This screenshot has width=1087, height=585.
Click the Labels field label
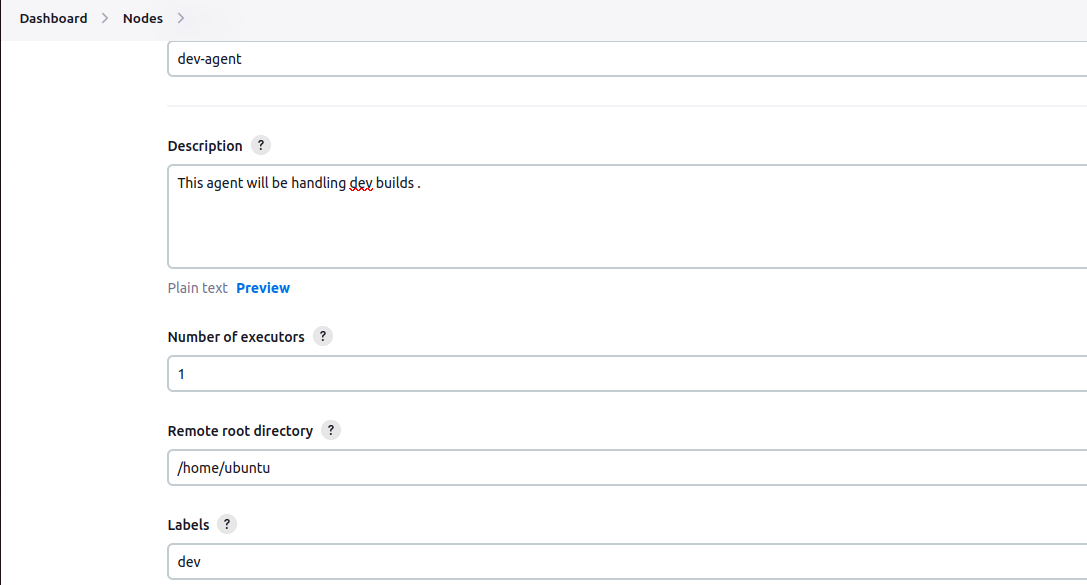coord(189,525)
